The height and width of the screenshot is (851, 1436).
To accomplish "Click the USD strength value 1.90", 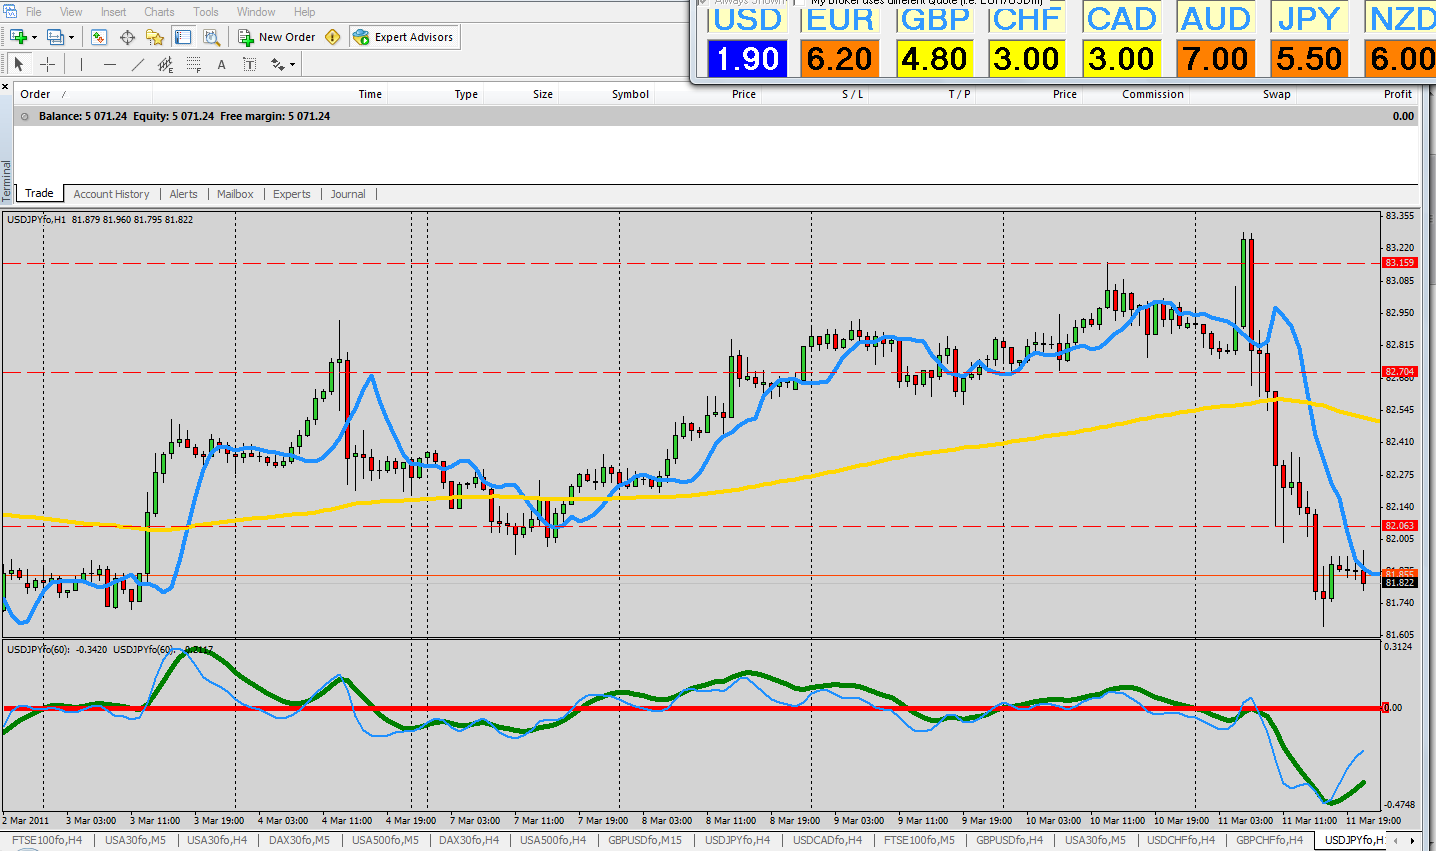I will coord(747,59).
